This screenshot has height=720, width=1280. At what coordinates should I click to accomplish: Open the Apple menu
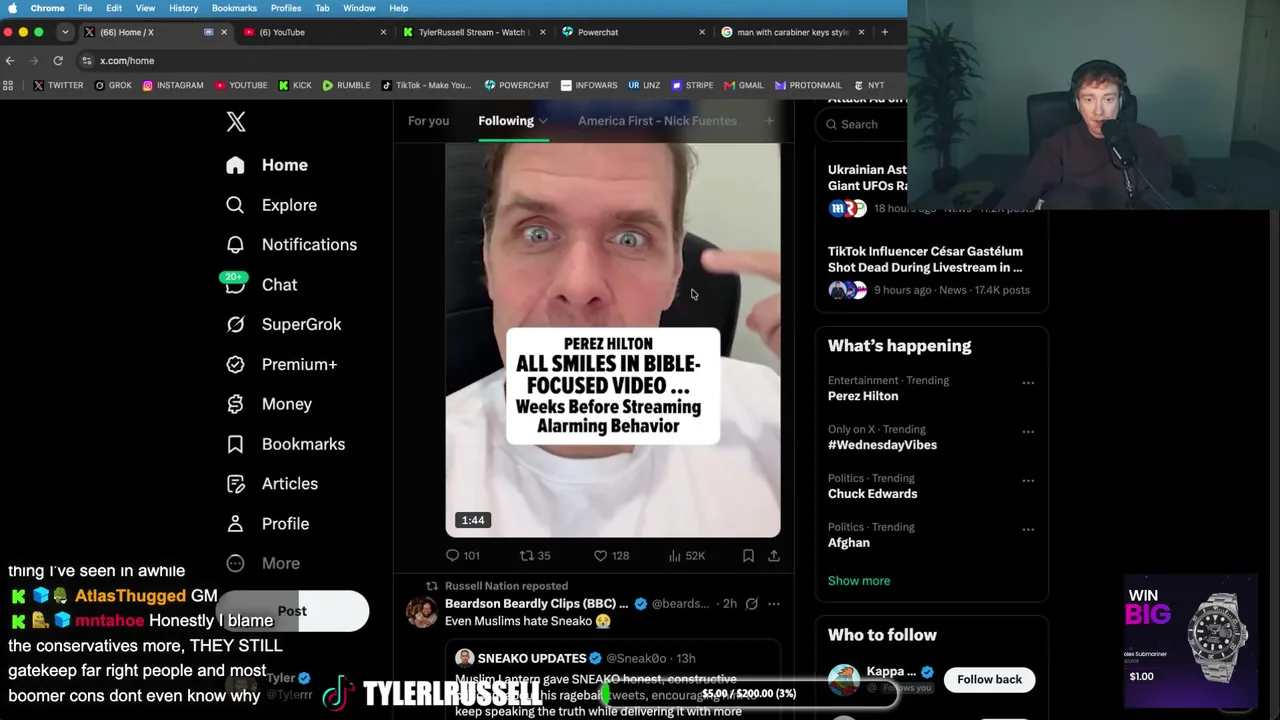(12, 8)
